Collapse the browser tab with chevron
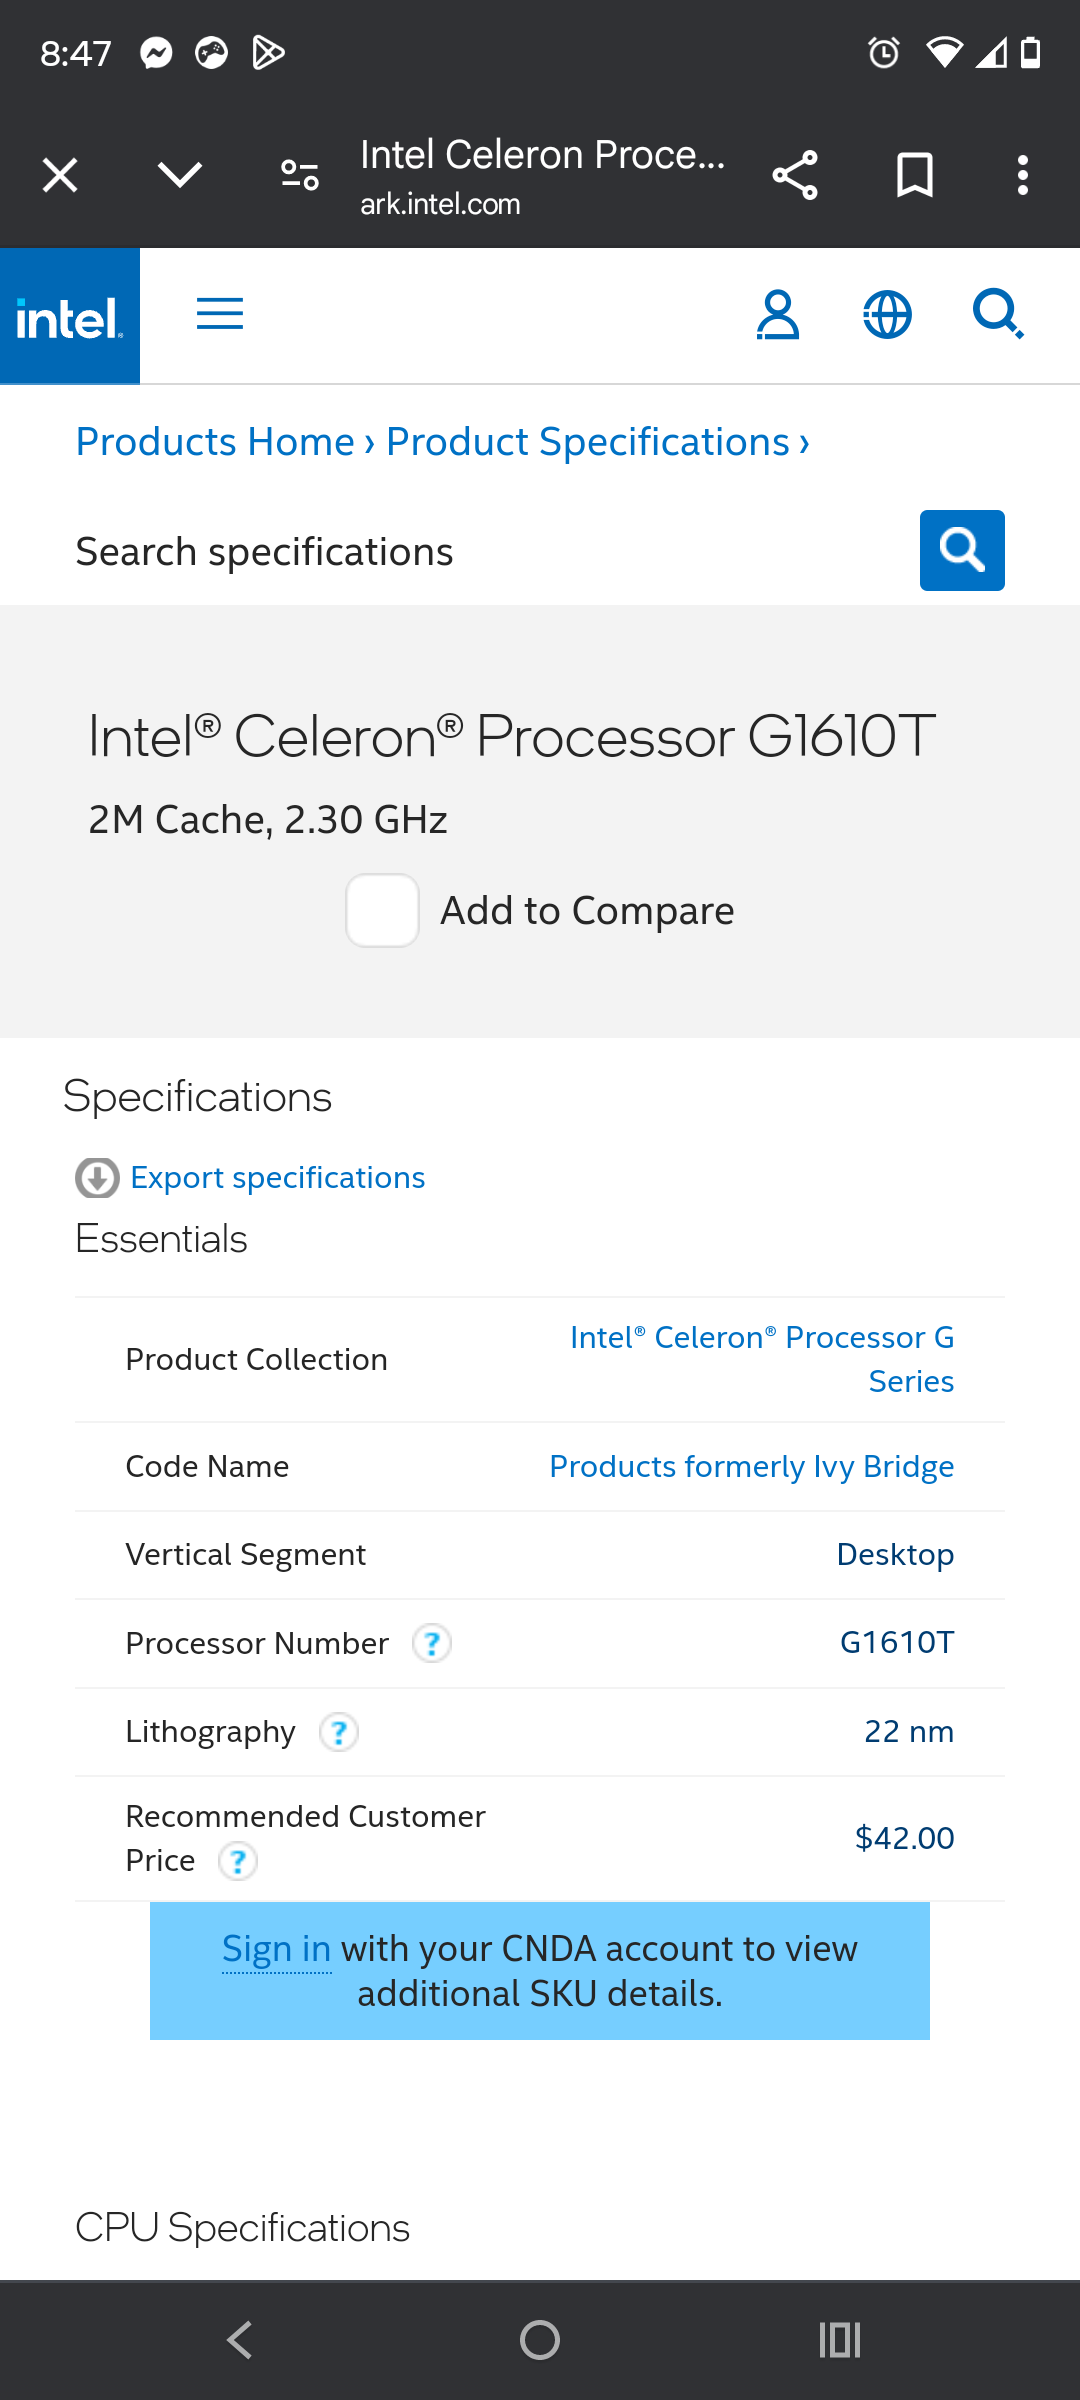 [x=180, y=176]
